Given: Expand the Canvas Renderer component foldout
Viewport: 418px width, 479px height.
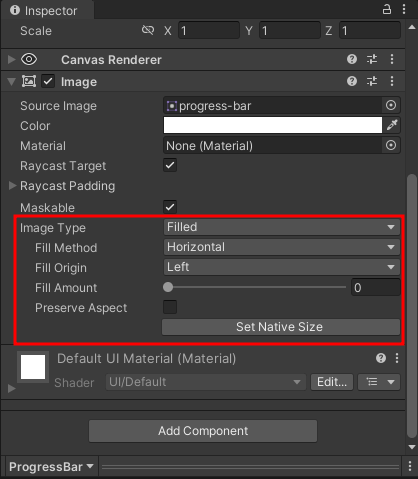Looking at the screenshot, I should [12, 59].
